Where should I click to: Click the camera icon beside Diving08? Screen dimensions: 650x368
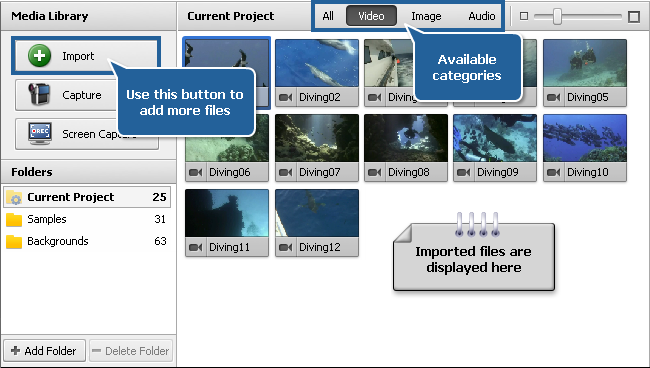tap(374, 172)
